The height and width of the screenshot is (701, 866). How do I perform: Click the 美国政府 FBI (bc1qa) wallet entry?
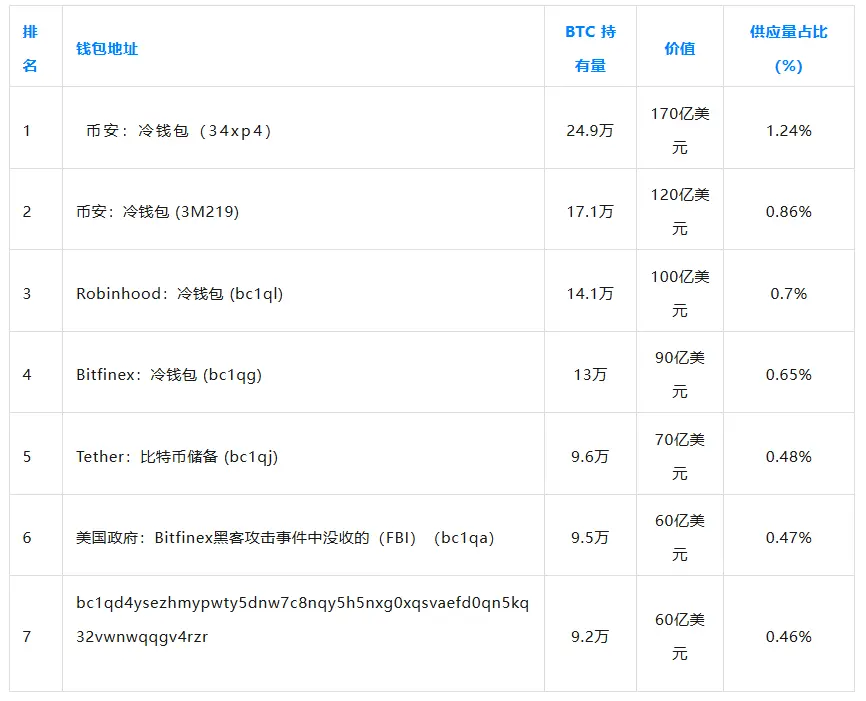285,538
